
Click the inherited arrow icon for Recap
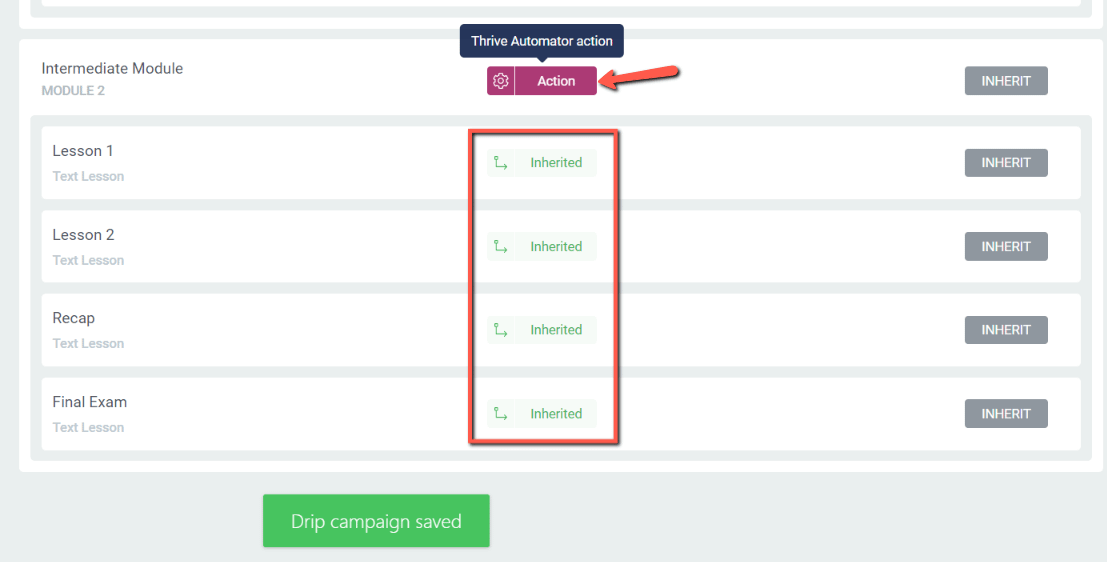(501, 330)
